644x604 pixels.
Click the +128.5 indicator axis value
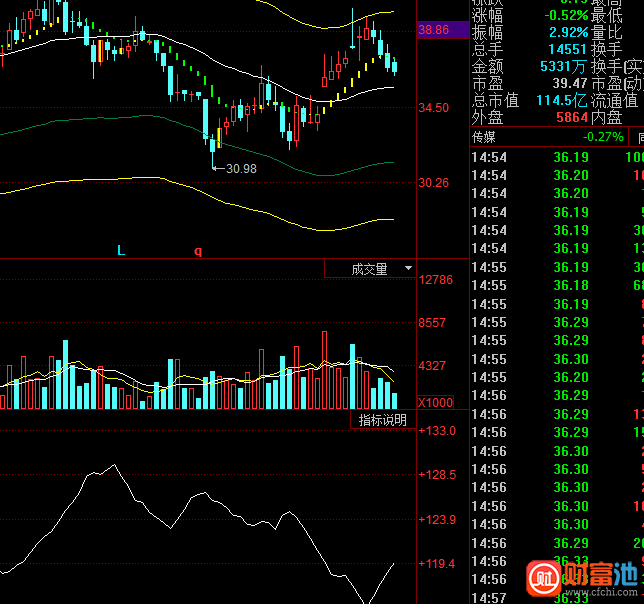437,475
